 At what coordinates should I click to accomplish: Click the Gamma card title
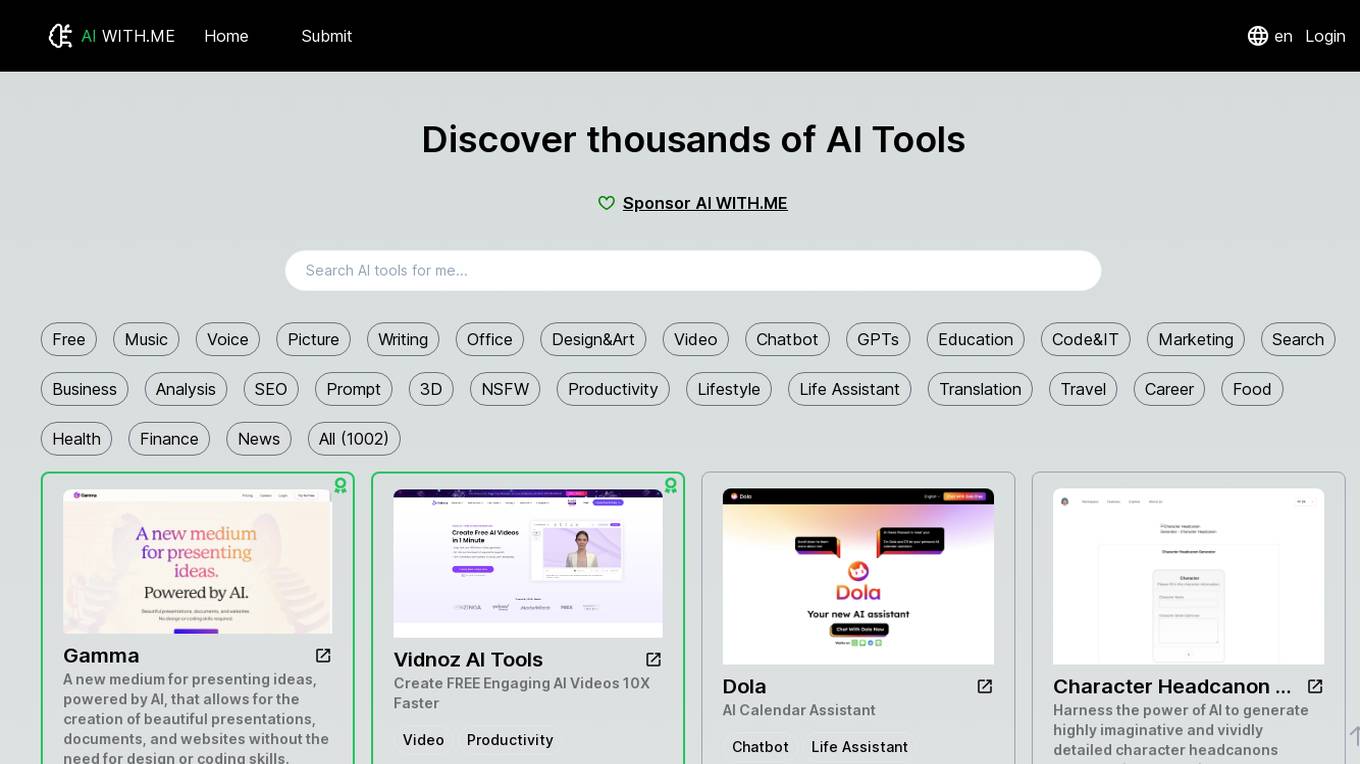click(x=101, y=656)
